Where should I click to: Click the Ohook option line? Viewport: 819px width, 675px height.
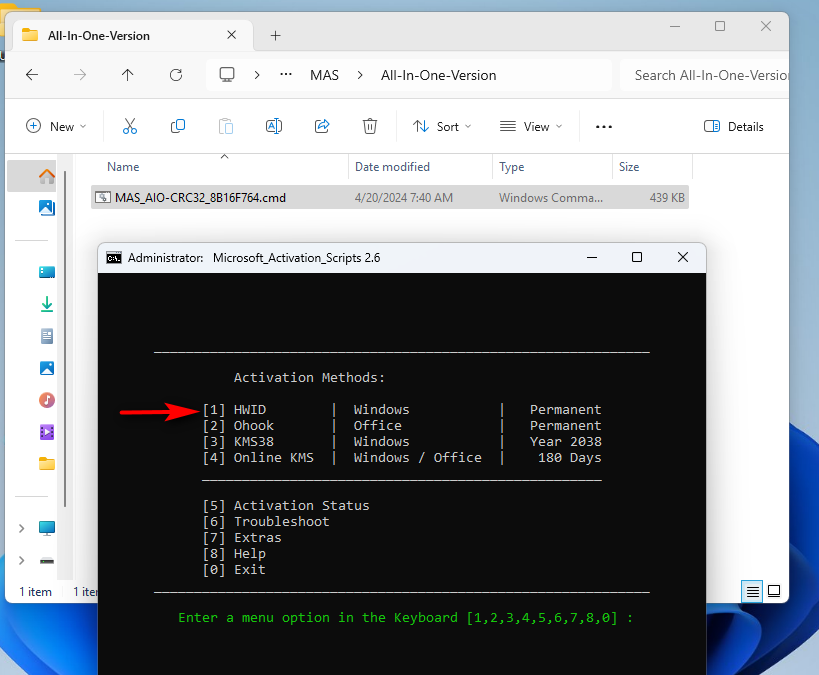click(x=402, y=426)
